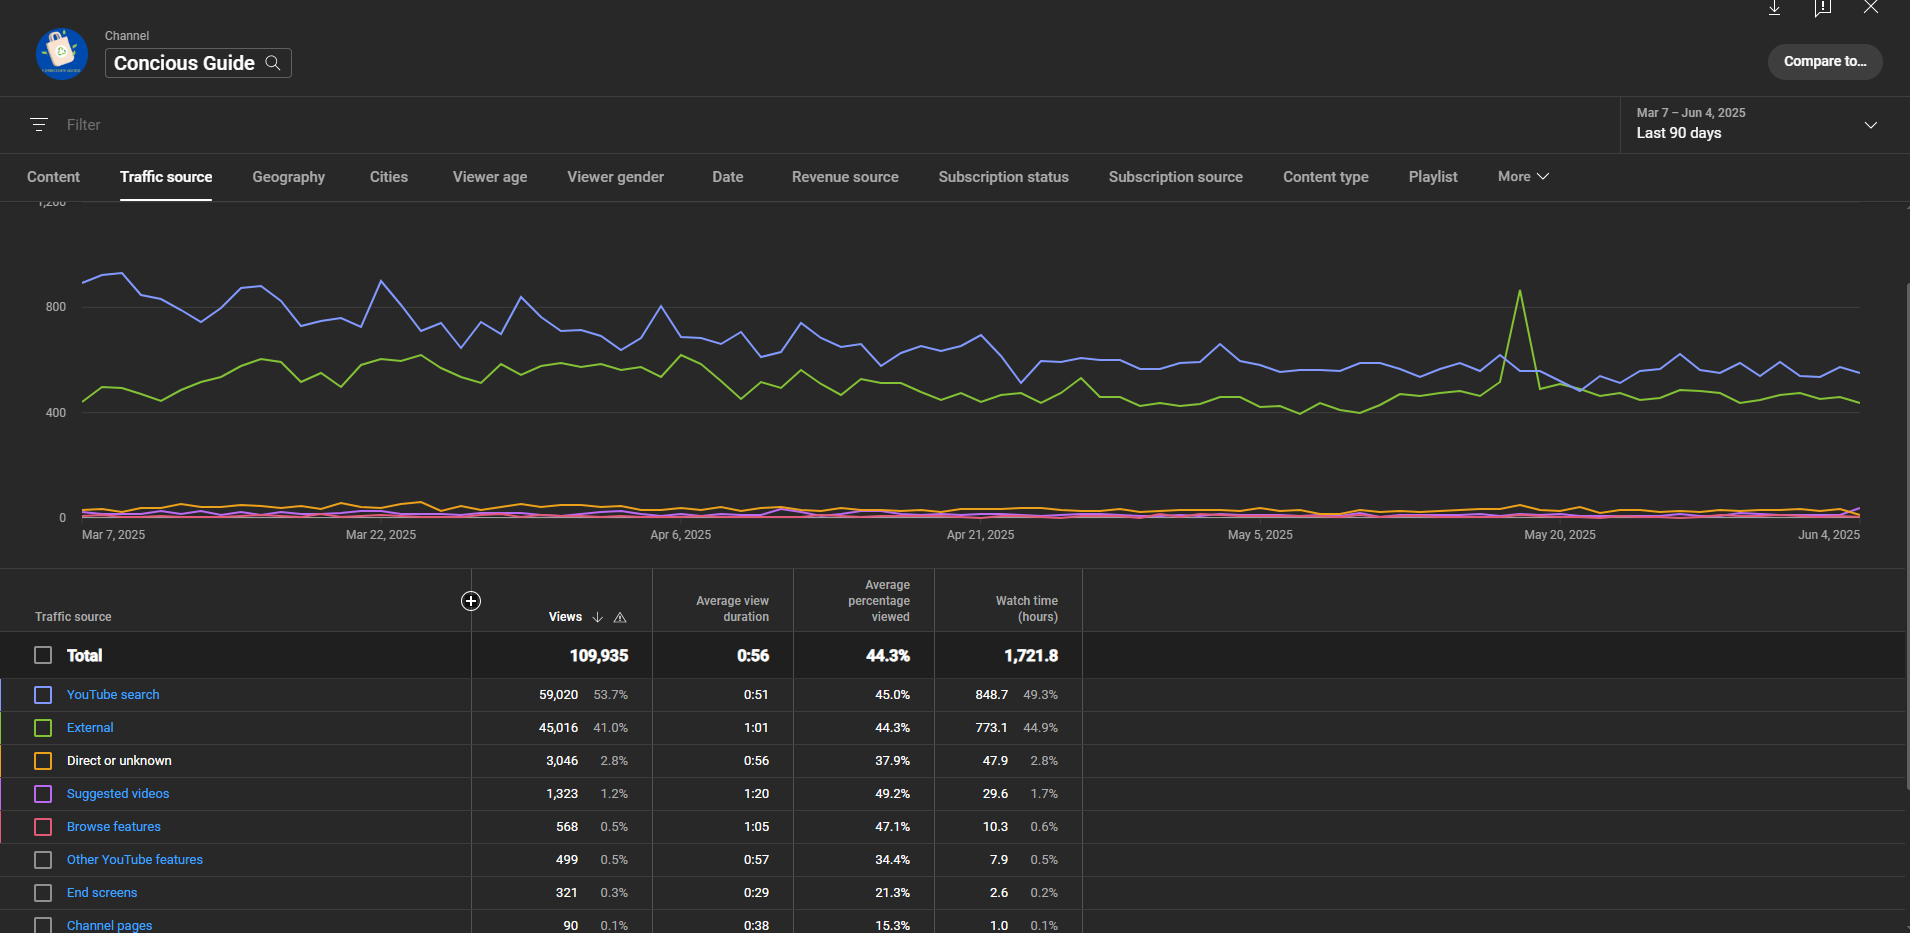Open the Concious Guide channel selector

[x=198, y=63]
